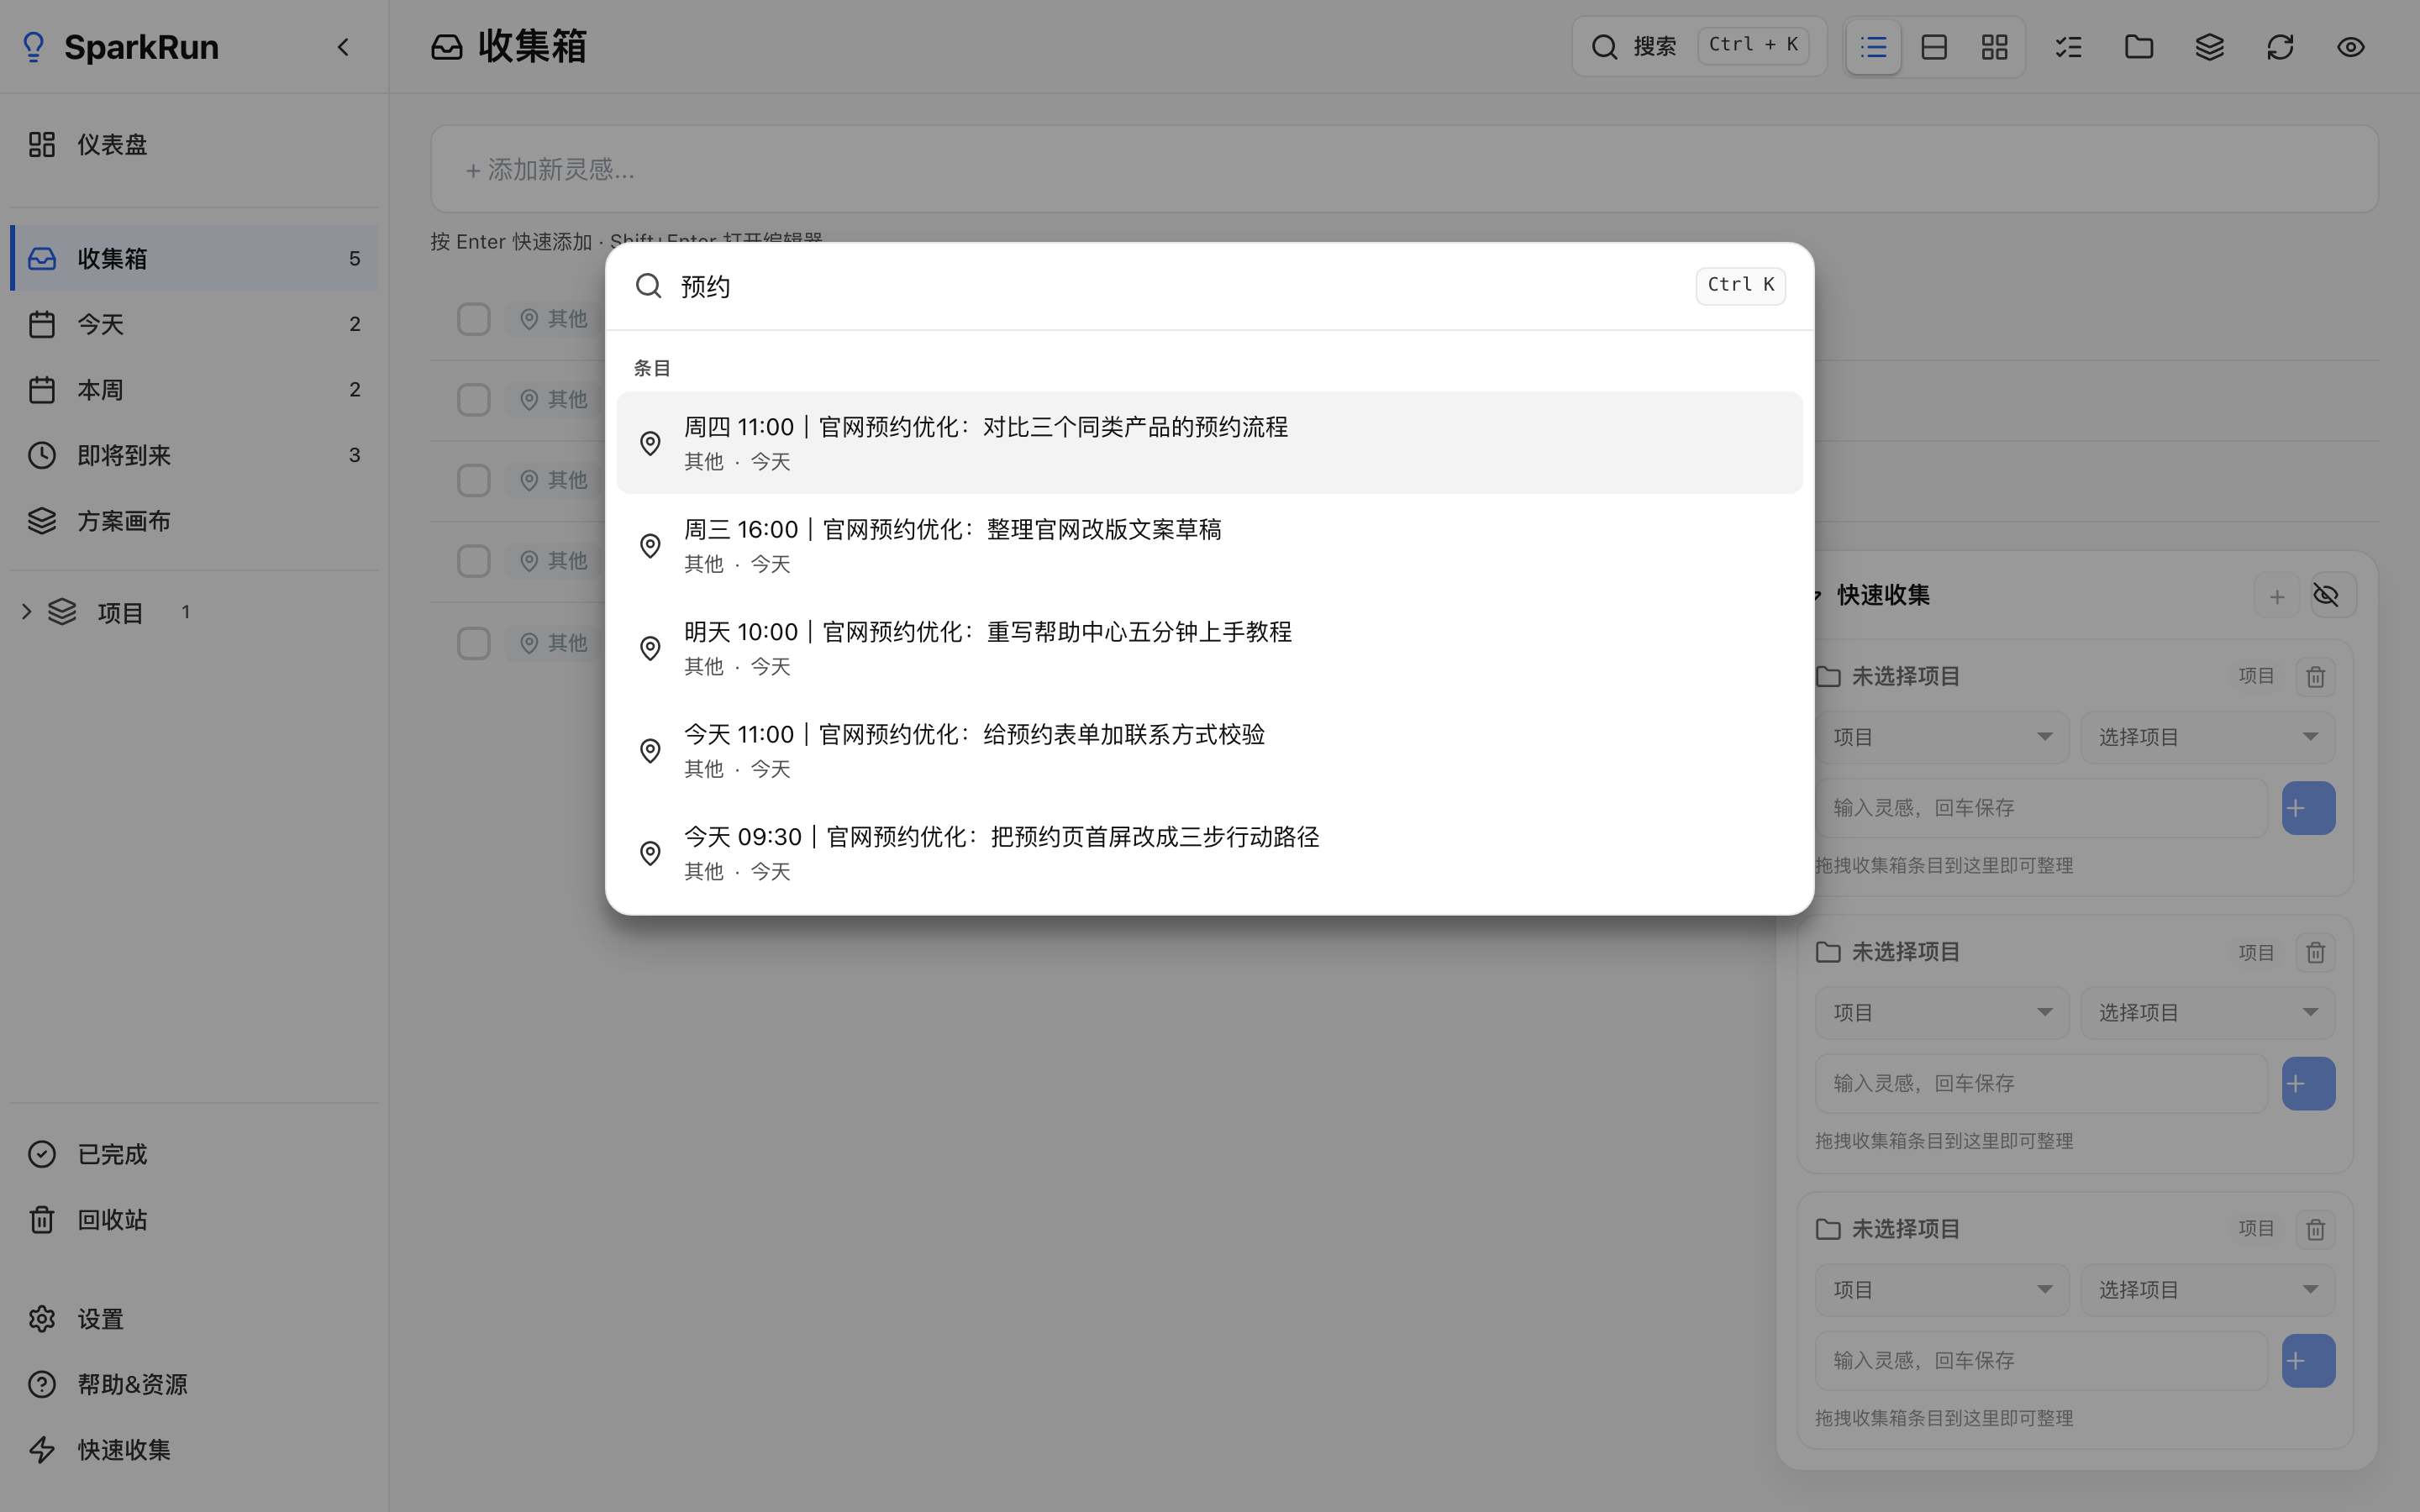Open result 今天 11:00 给预约表单加联系方式校验

[1209, 750]
